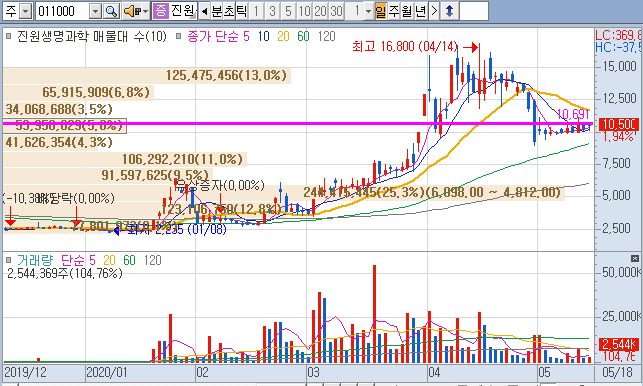Click the left arrow before 분 button
The height and width of the screenshot is (386, 643).
204,11
